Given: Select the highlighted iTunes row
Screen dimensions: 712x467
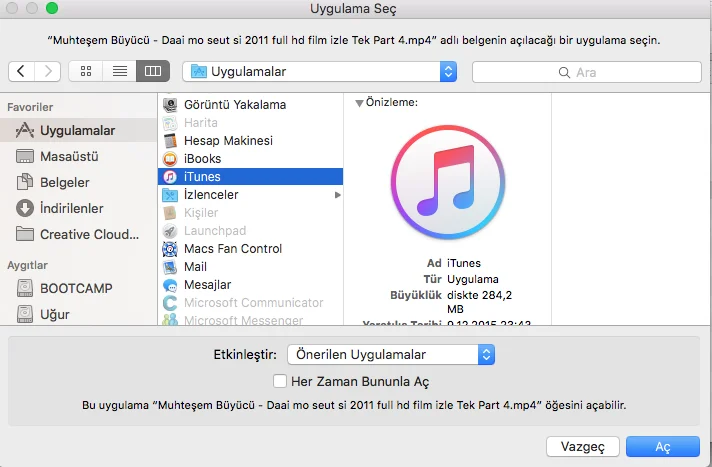Looking at the screenshot, I should 250,176.
